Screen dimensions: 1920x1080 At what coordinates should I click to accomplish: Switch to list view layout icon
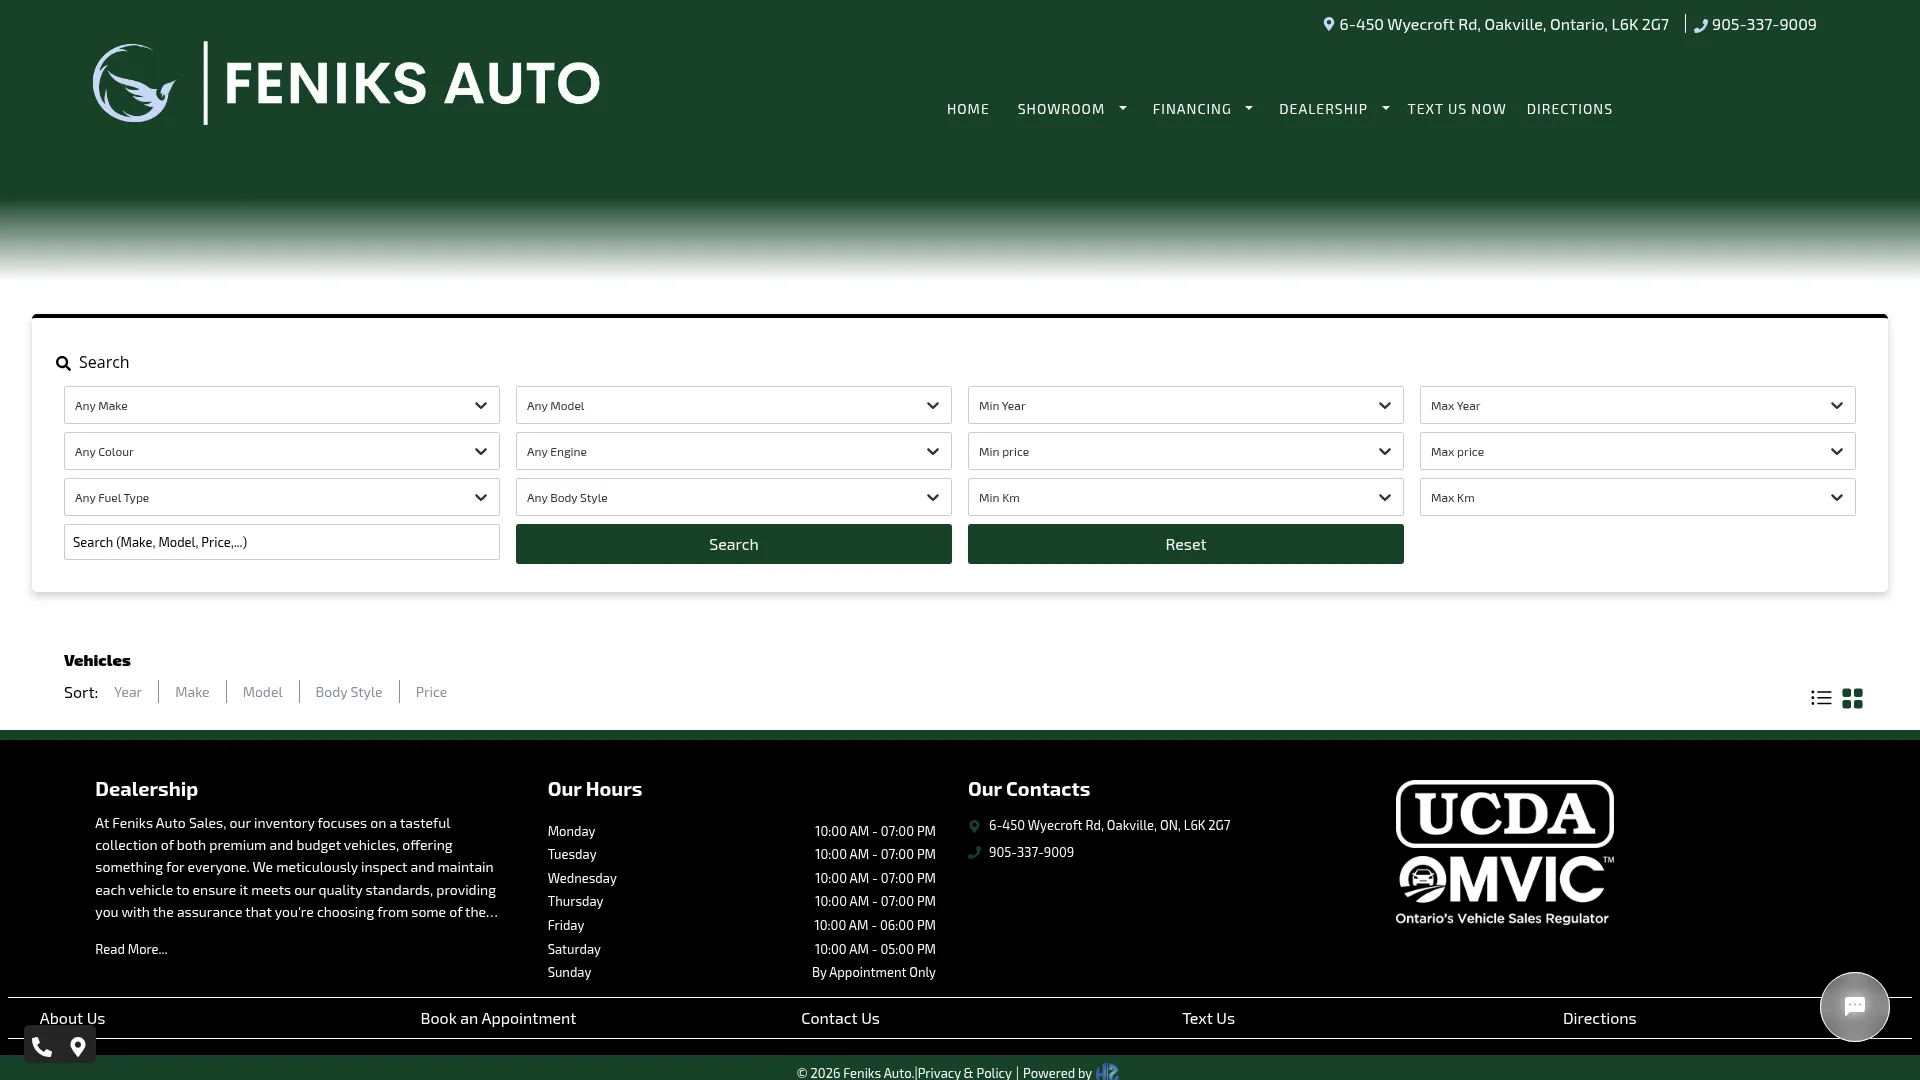pyautogui.click(x=1821, y=698)
